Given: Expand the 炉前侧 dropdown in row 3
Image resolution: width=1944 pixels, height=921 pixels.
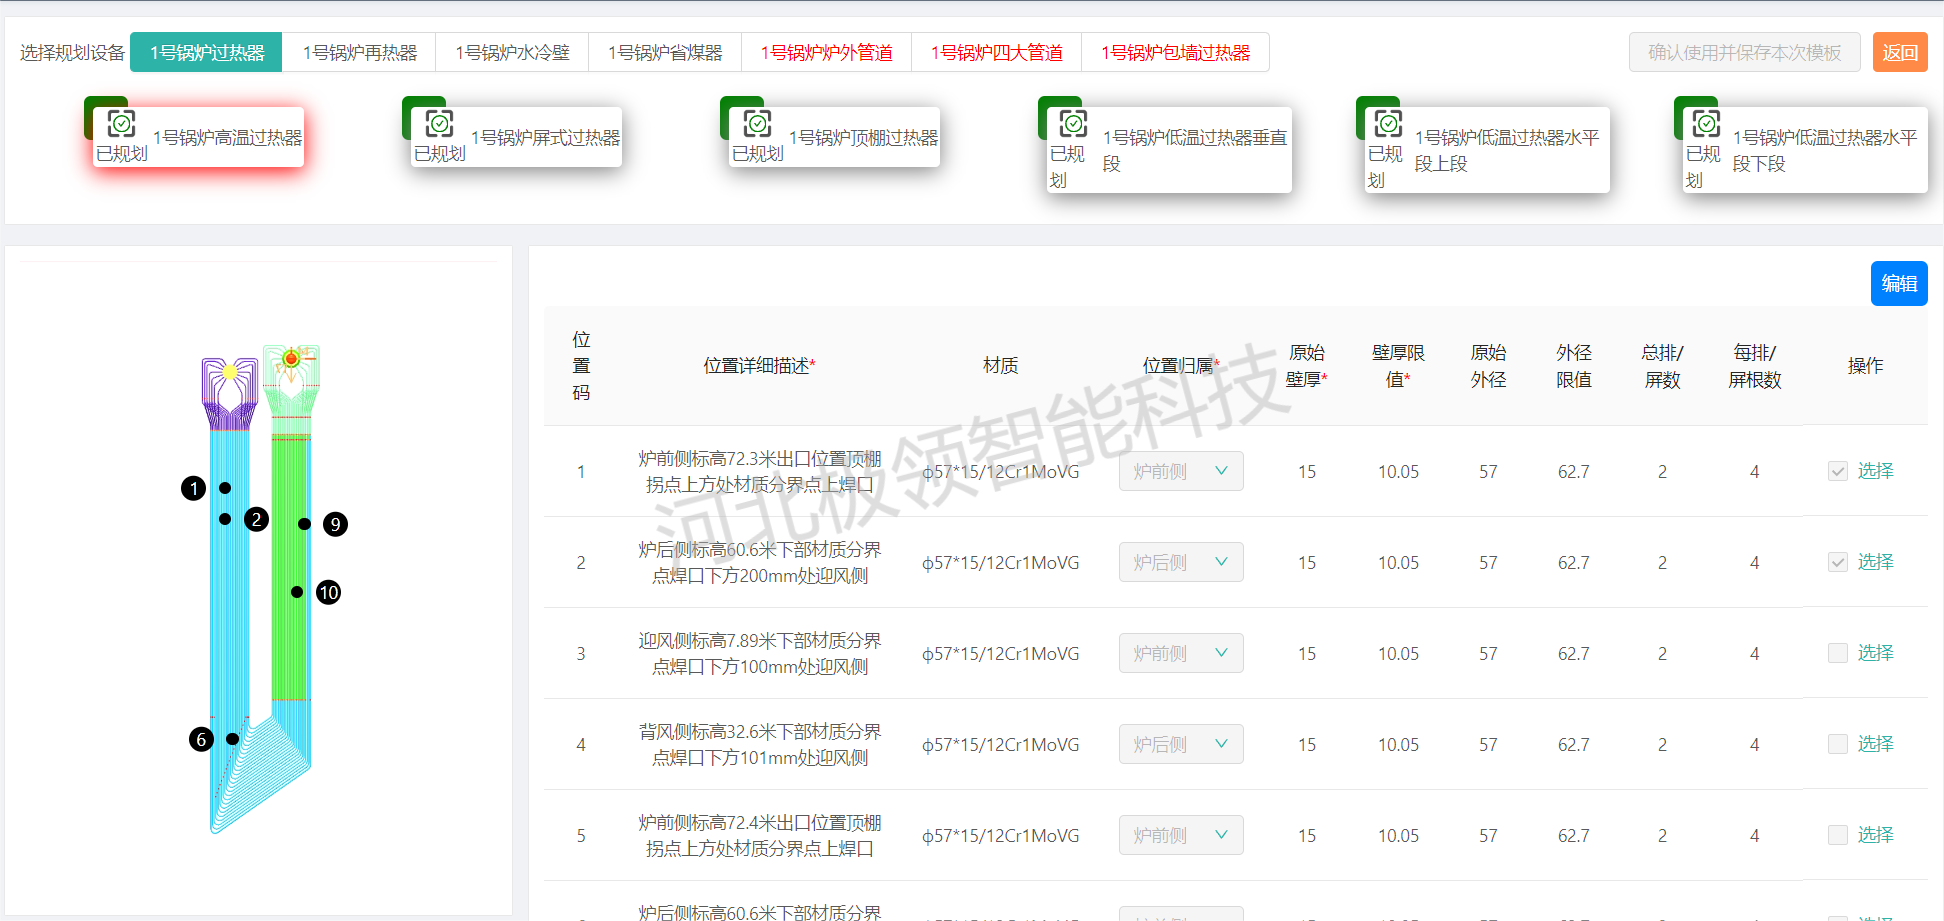Looking at the screenshot, I should coord(1181,653).
